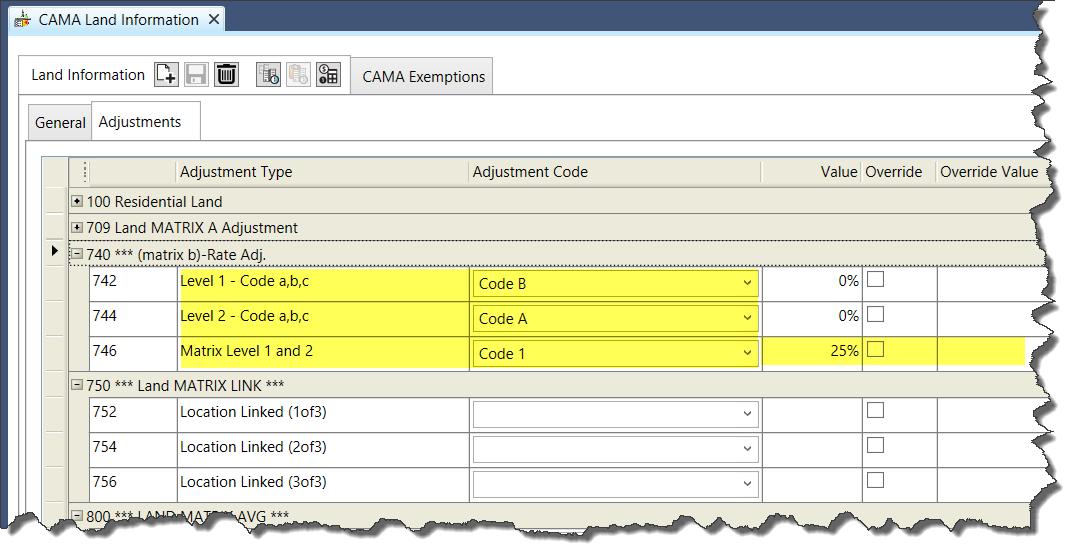1077x557 pixels.
Task: Enable Override for Location Linked (1of3)
Action: [875, 410]
